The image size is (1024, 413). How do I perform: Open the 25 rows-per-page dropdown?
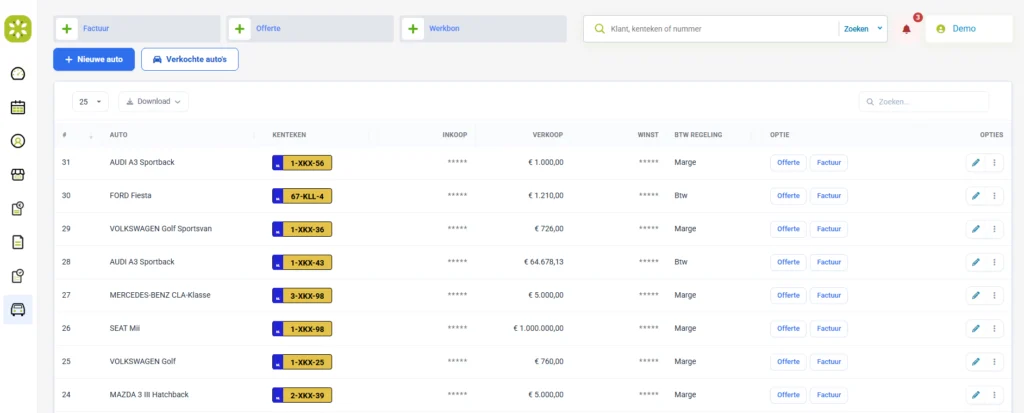(x=90, y=102)
